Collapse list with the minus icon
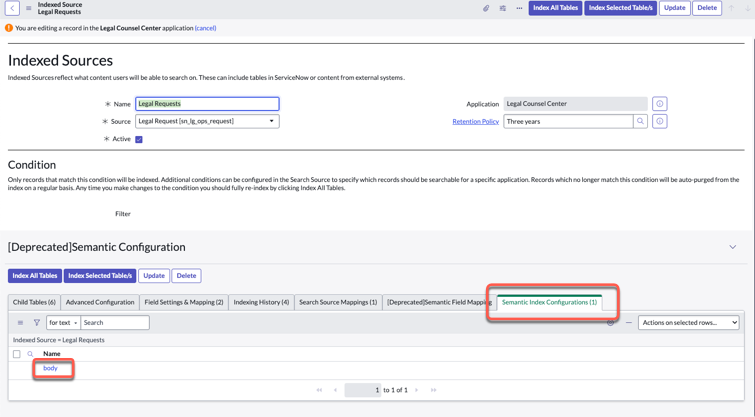This screenshot has width=755, height=417. pyautogui.click(x=629, y=323)
